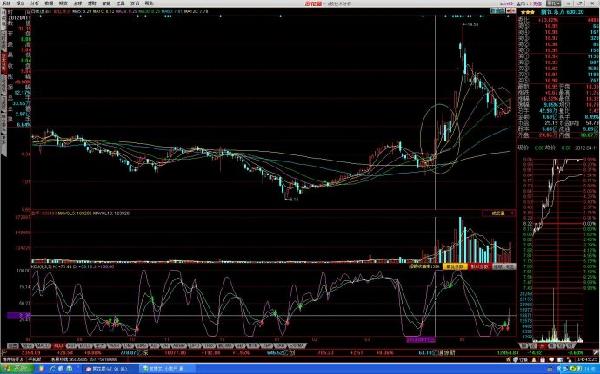Click the red button above the KDJ panel
Image resolution: width=600 pixels, height=374 pixels.
[479, 266]
